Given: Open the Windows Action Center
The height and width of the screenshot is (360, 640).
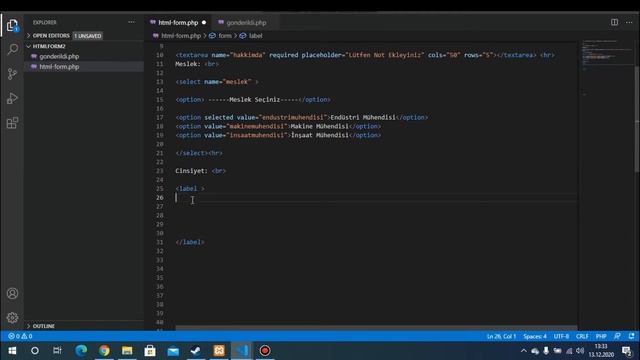Looking at the screenshot, I should coord(627,351).
